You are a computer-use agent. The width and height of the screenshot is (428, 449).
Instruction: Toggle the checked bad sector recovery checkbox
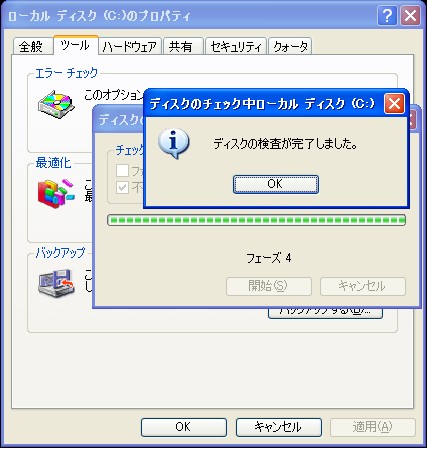pos(122,187)
